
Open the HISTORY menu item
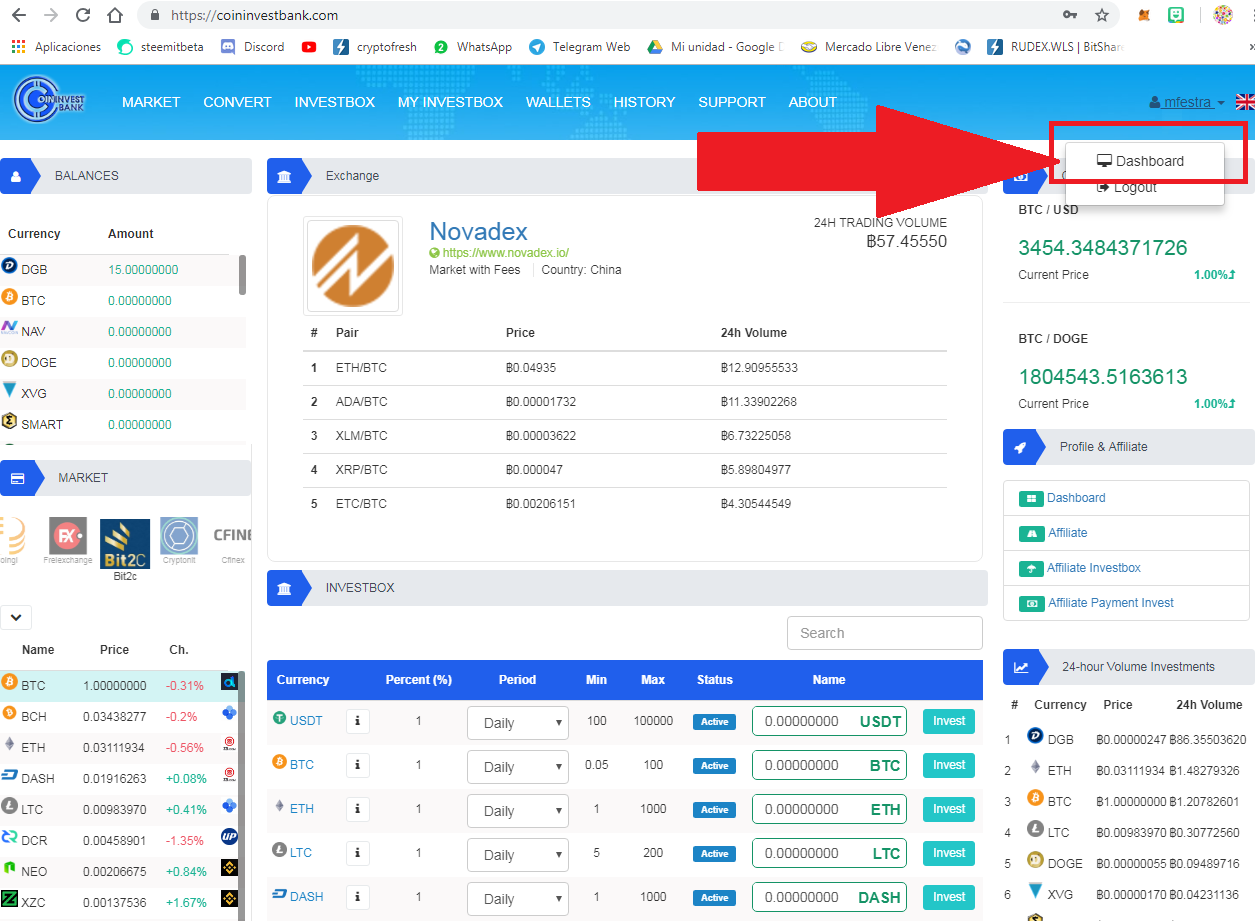644,102
